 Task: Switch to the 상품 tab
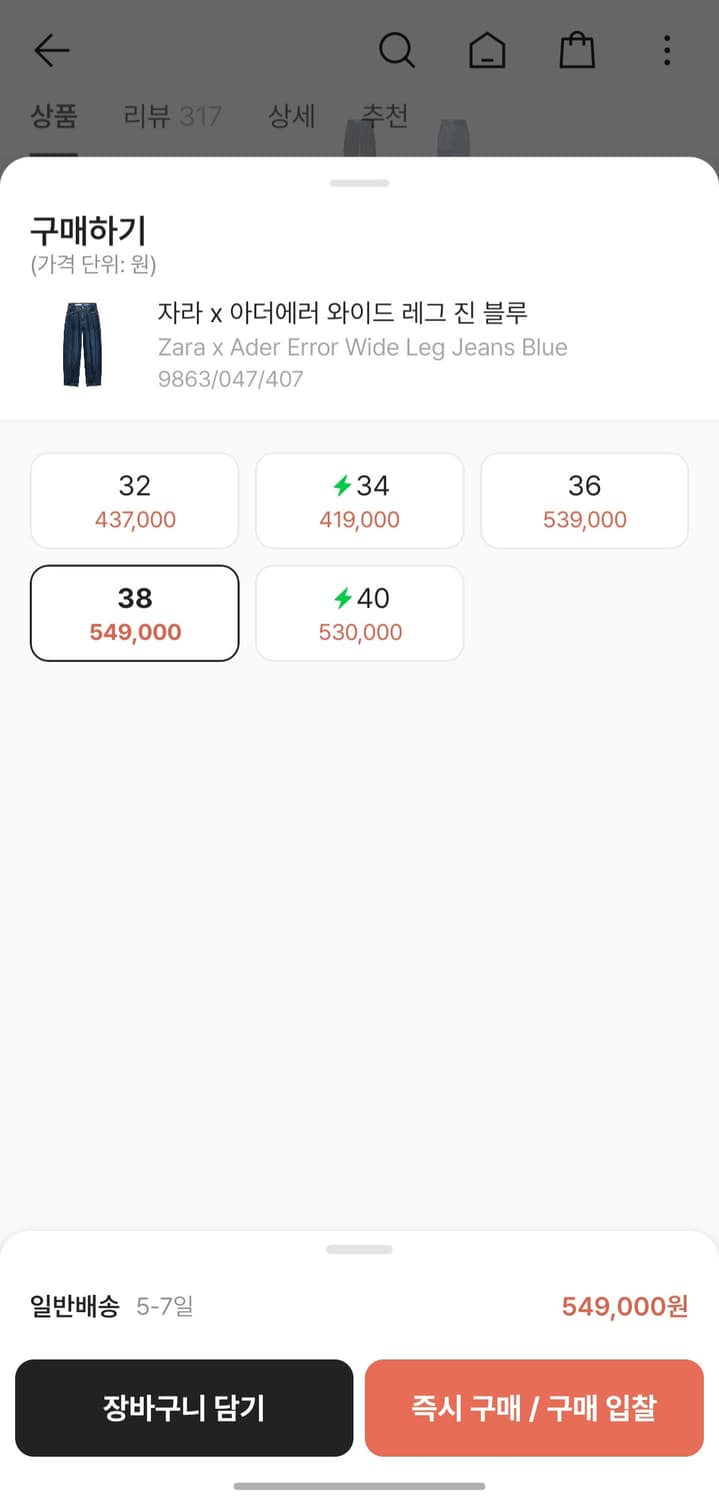54,117
